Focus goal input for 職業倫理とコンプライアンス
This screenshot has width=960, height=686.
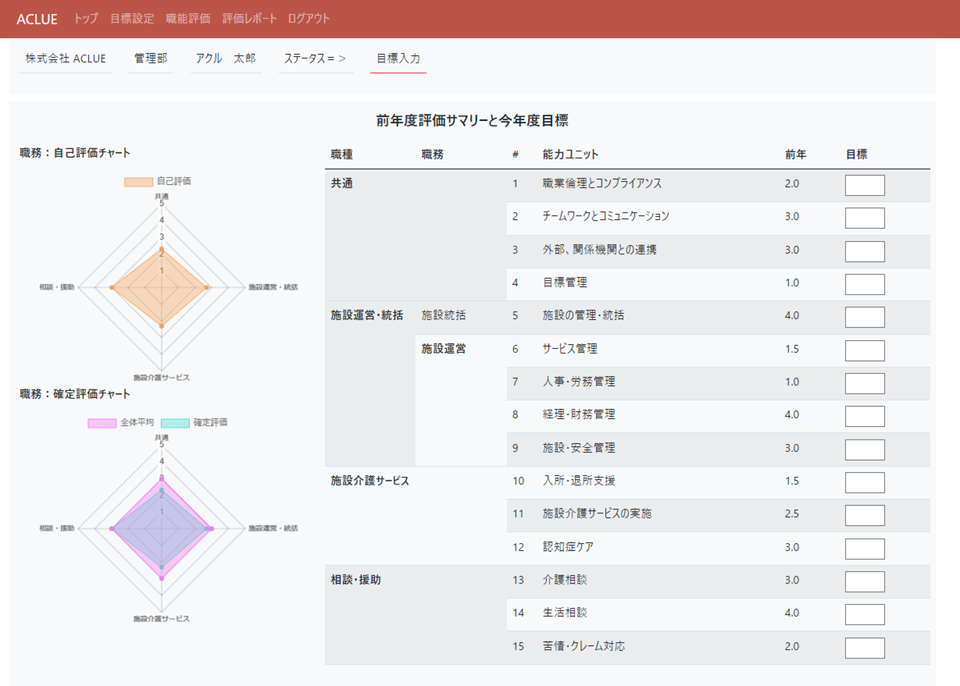864,185
